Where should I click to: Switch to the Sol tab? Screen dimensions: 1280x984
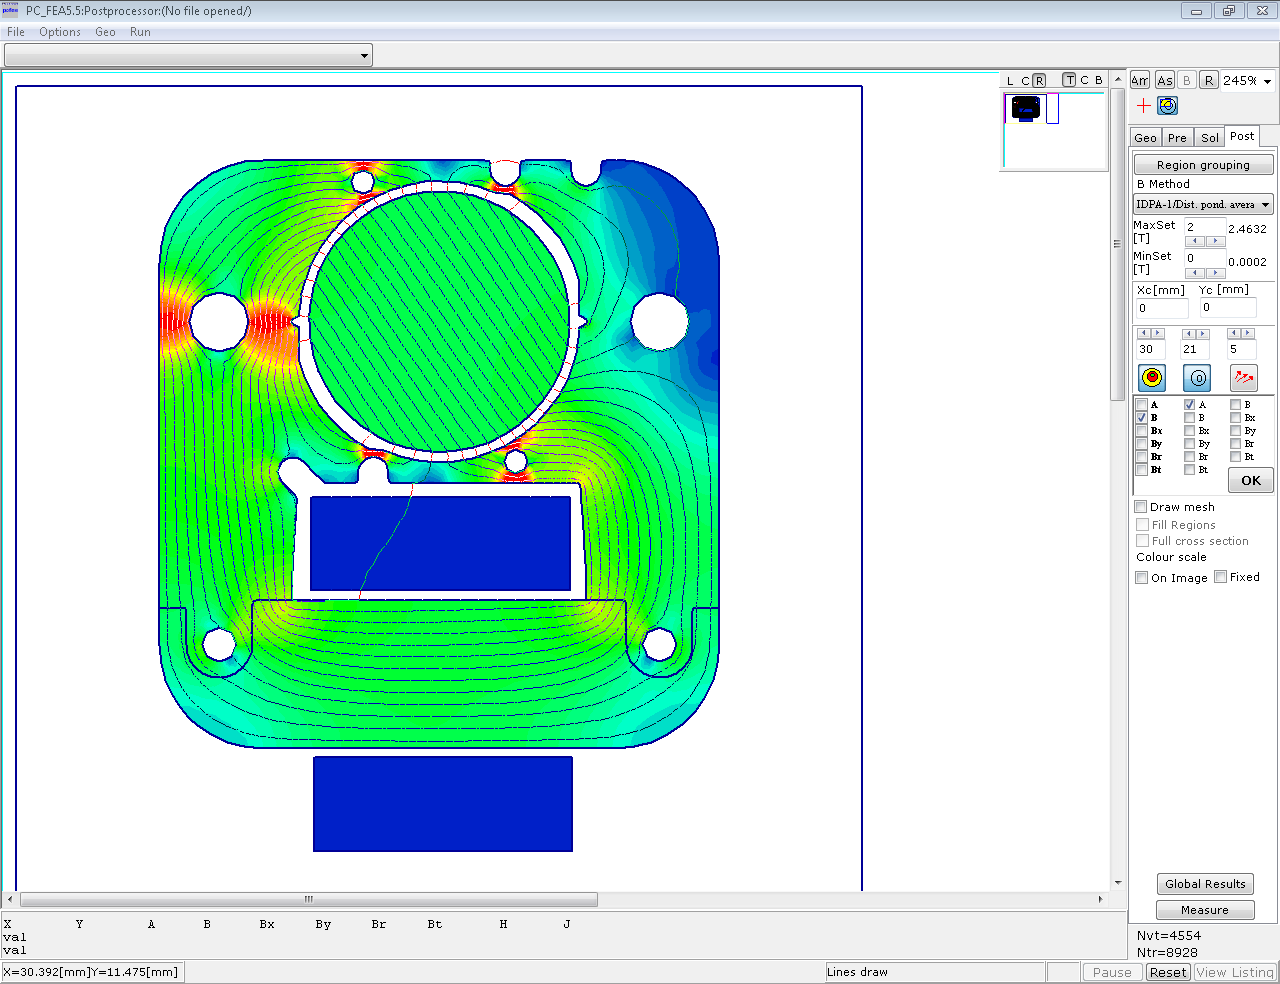[x=1210, y=138]
